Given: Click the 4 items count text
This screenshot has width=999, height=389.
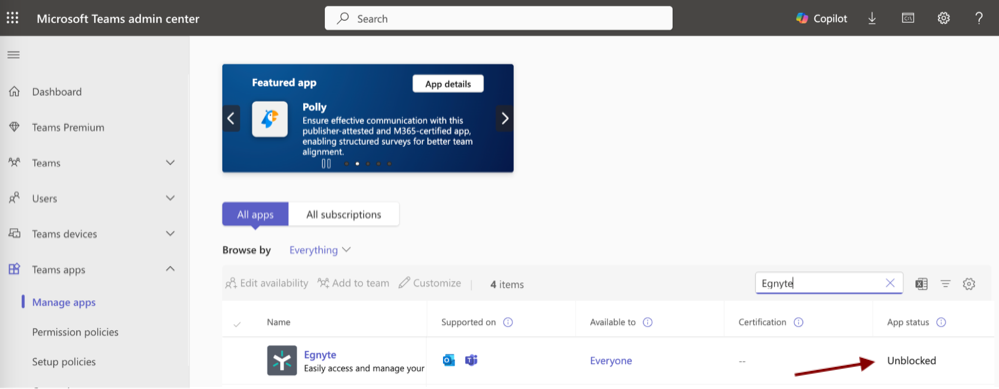Looking at the screenshot, I should click(507, 285).
